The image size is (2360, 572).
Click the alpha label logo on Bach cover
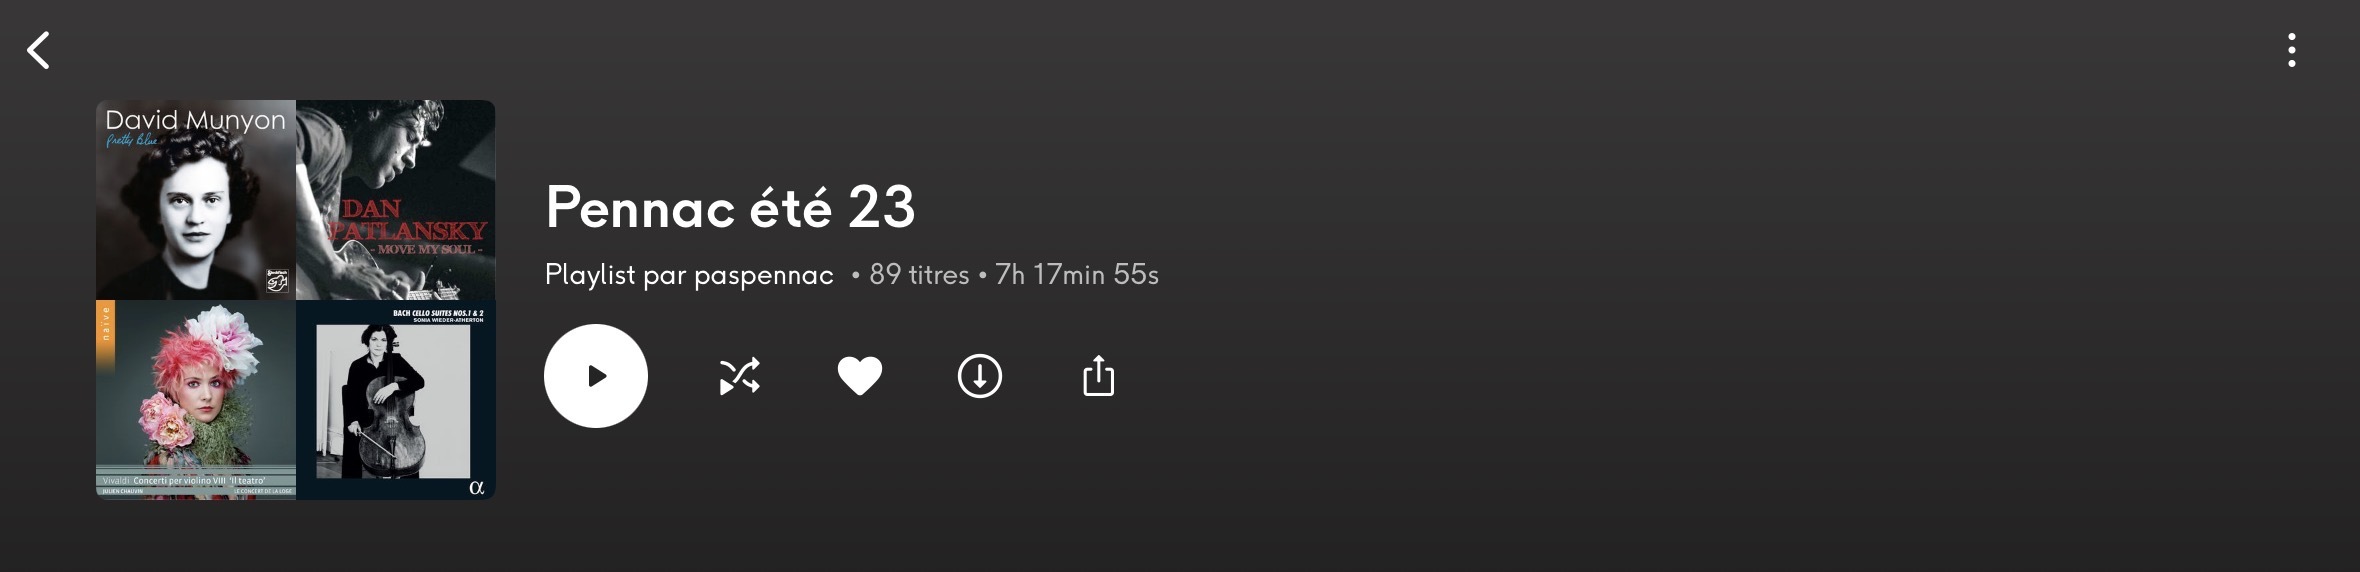[476, 488]
